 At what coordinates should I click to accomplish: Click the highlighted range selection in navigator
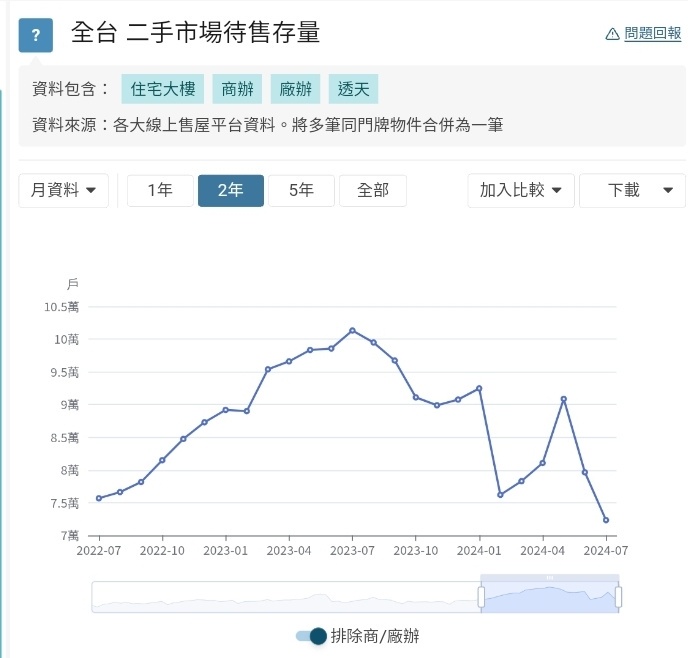tap(550, 597)
